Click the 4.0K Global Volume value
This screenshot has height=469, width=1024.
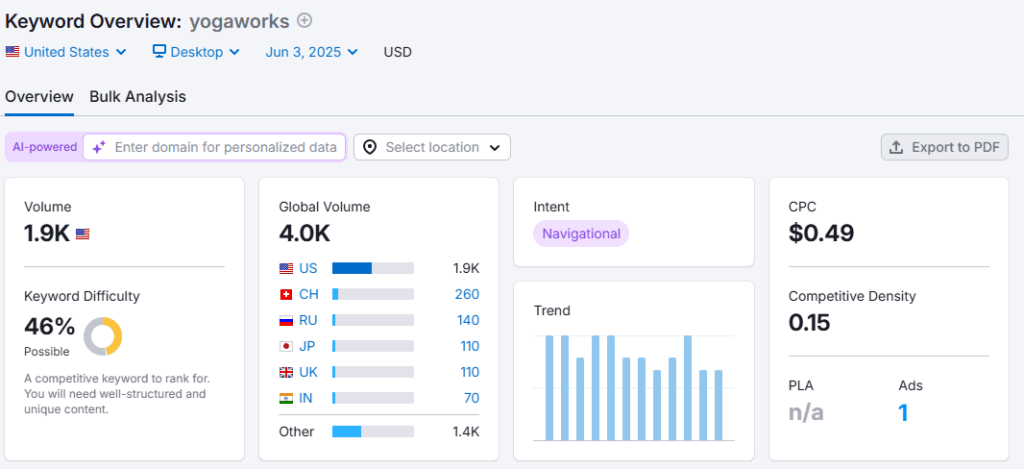304,233
